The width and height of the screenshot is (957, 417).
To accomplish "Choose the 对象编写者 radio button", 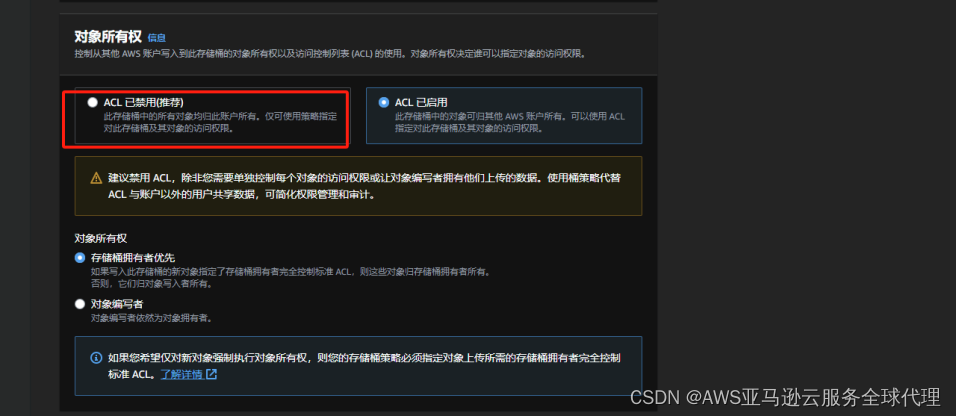I will (79, 304).
